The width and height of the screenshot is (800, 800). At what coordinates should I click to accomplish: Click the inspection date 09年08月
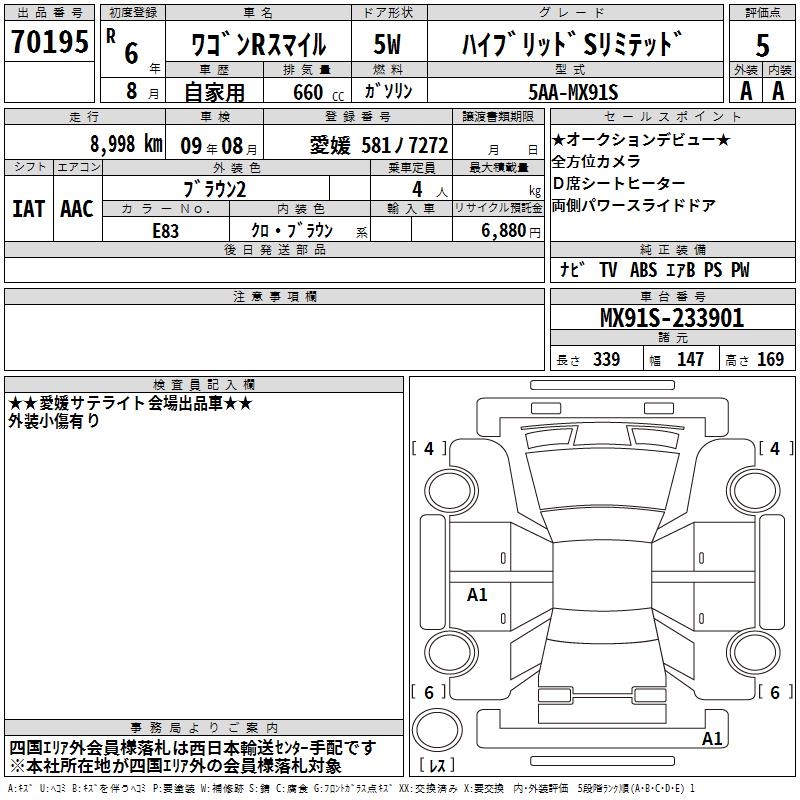pos(219,146)
